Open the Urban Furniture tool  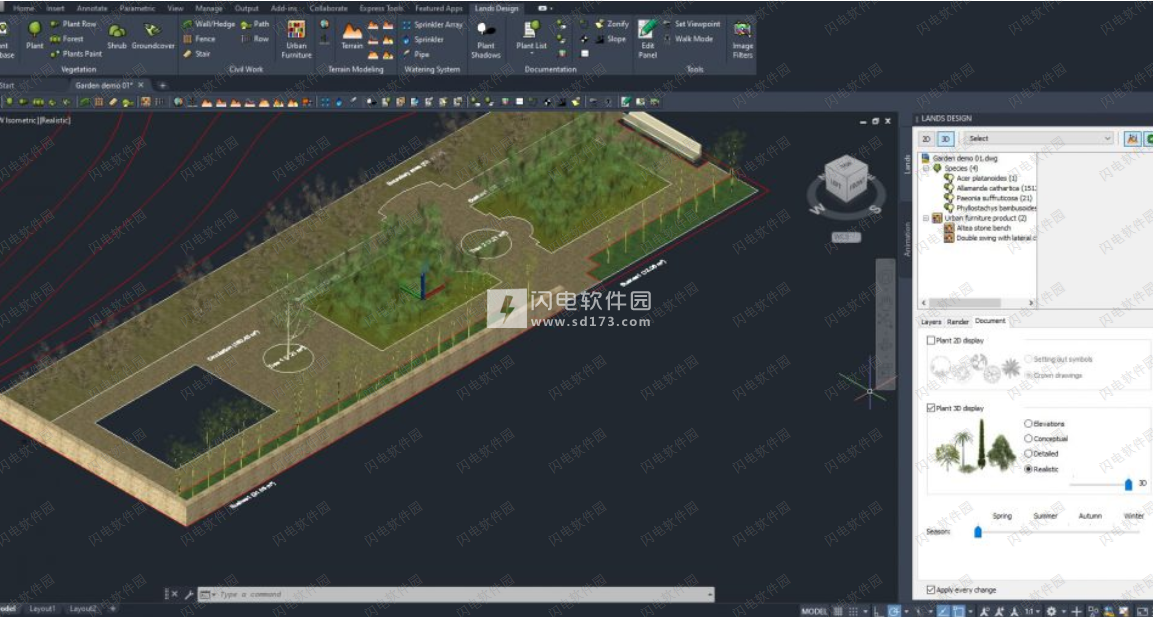296,39
